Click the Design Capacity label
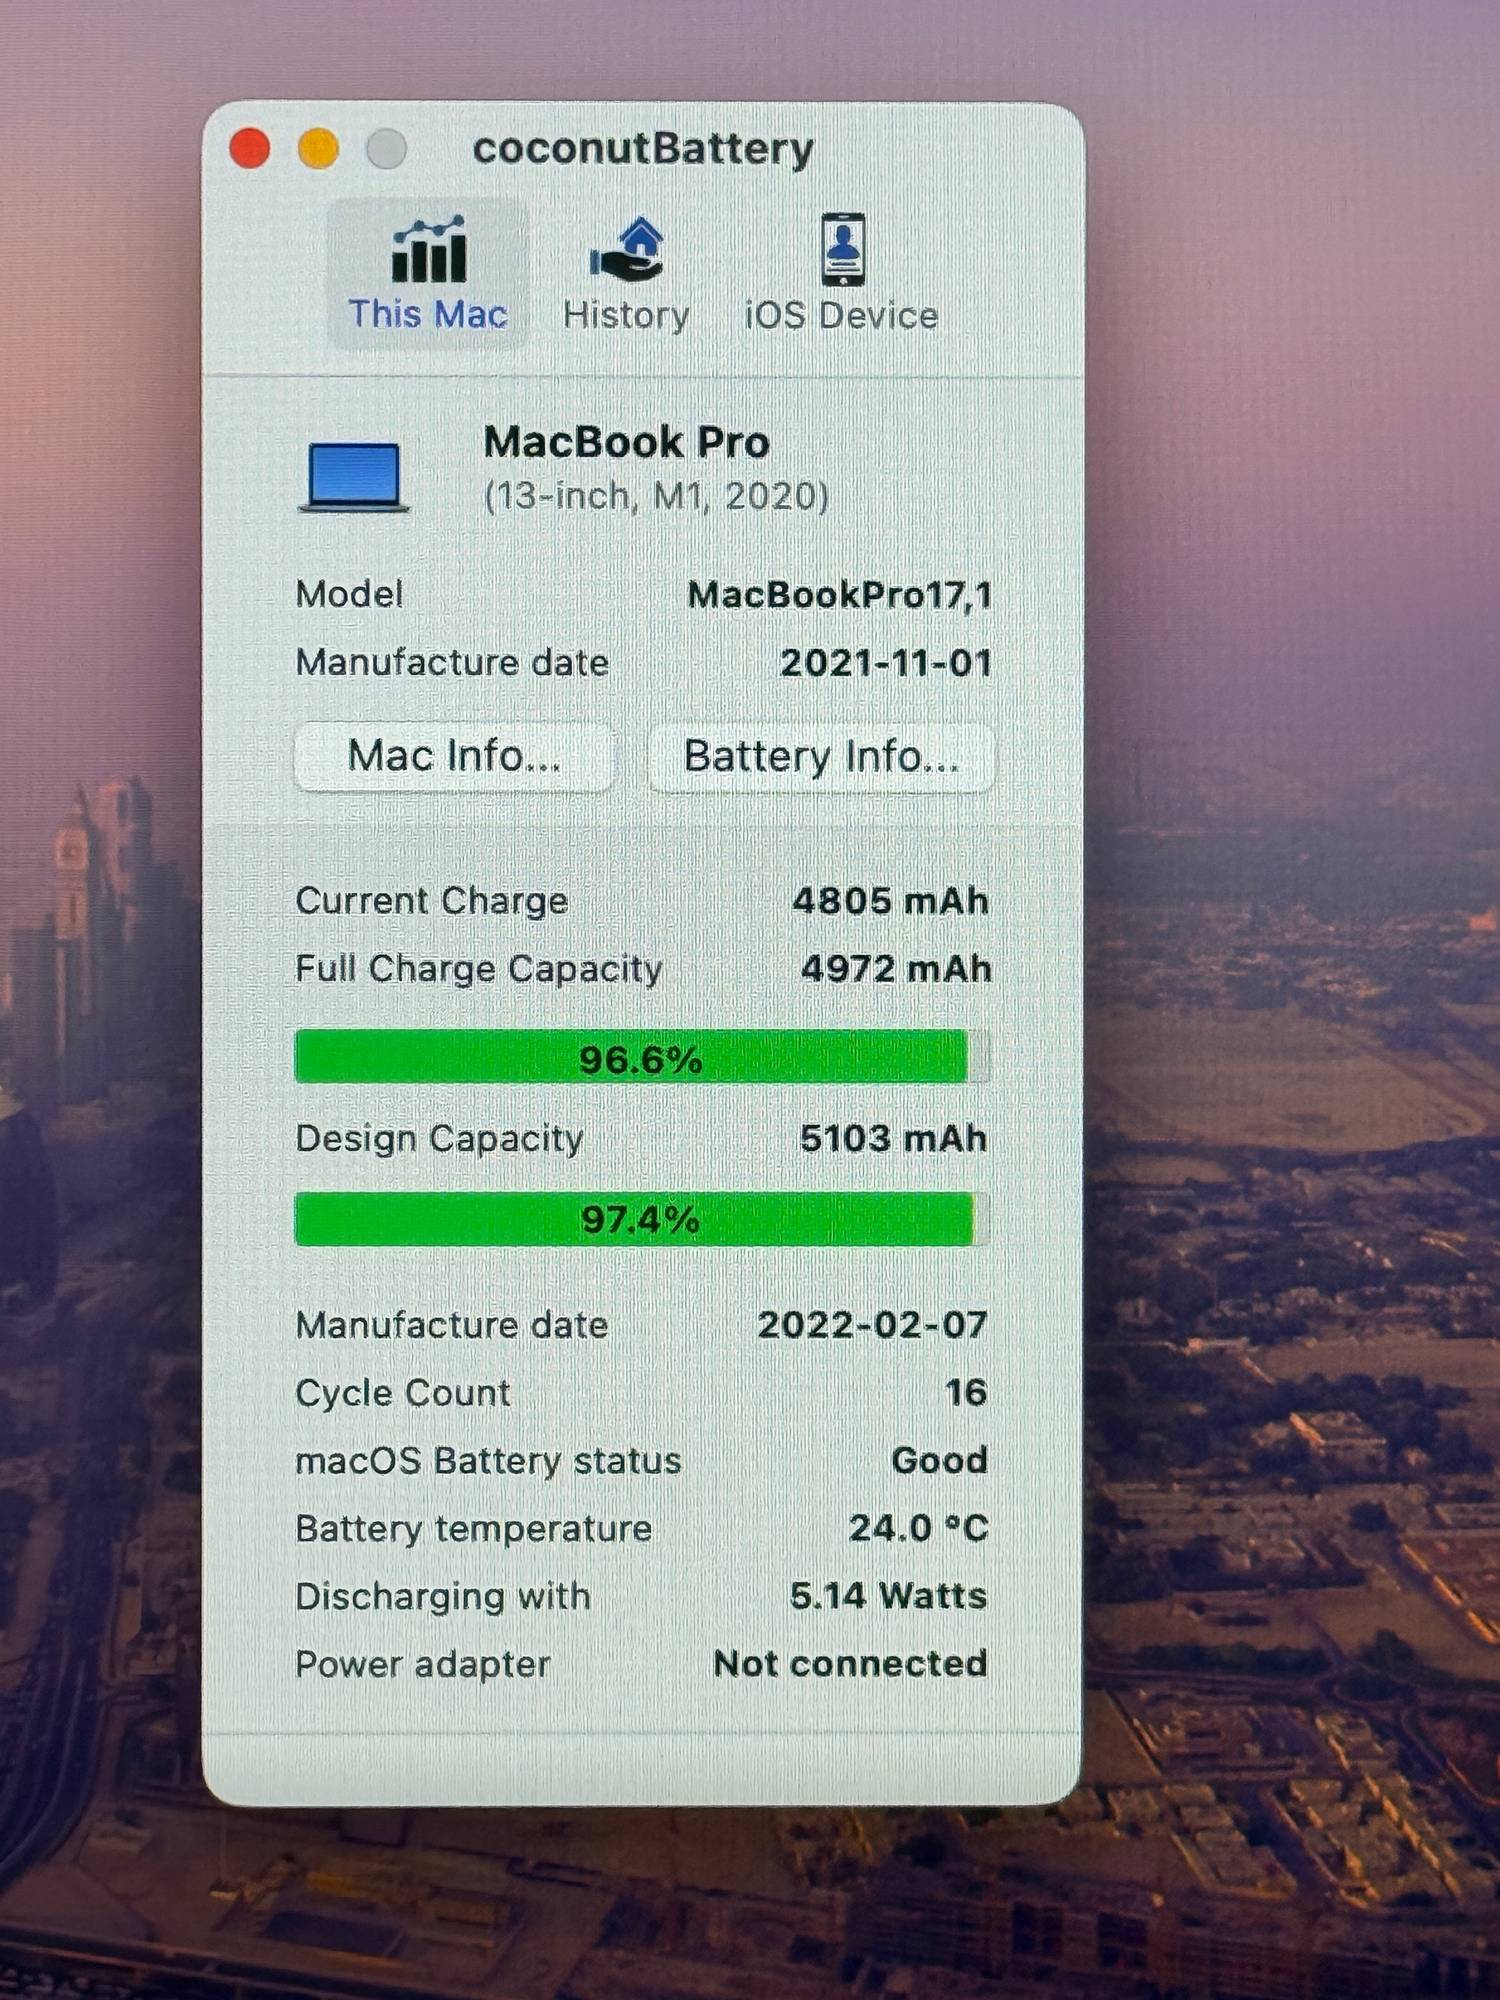This screenshot has height=2000, width=1500. click(x=439, y=1140)
